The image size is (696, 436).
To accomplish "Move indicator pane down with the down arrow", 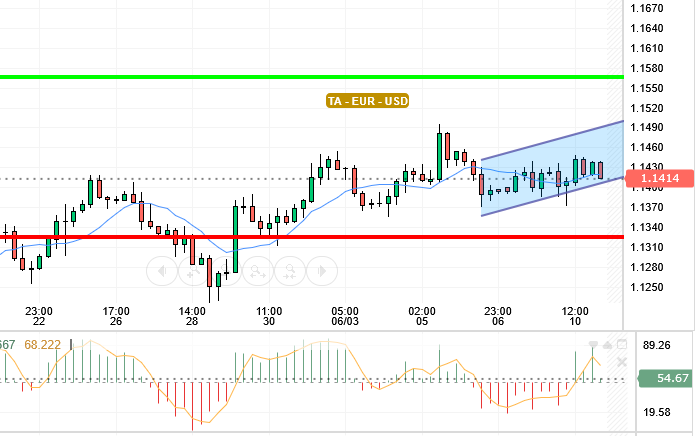I will (593, 344).
